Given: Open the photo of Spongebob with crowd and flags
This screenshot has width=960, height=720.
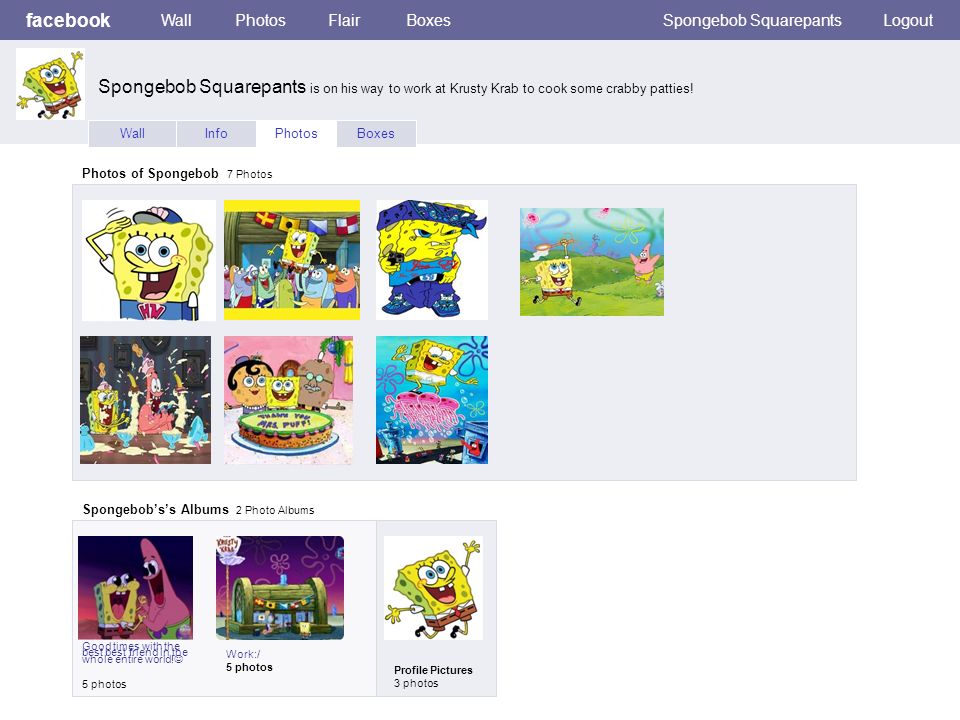Looking at the screenshot, I should [292, 260].
